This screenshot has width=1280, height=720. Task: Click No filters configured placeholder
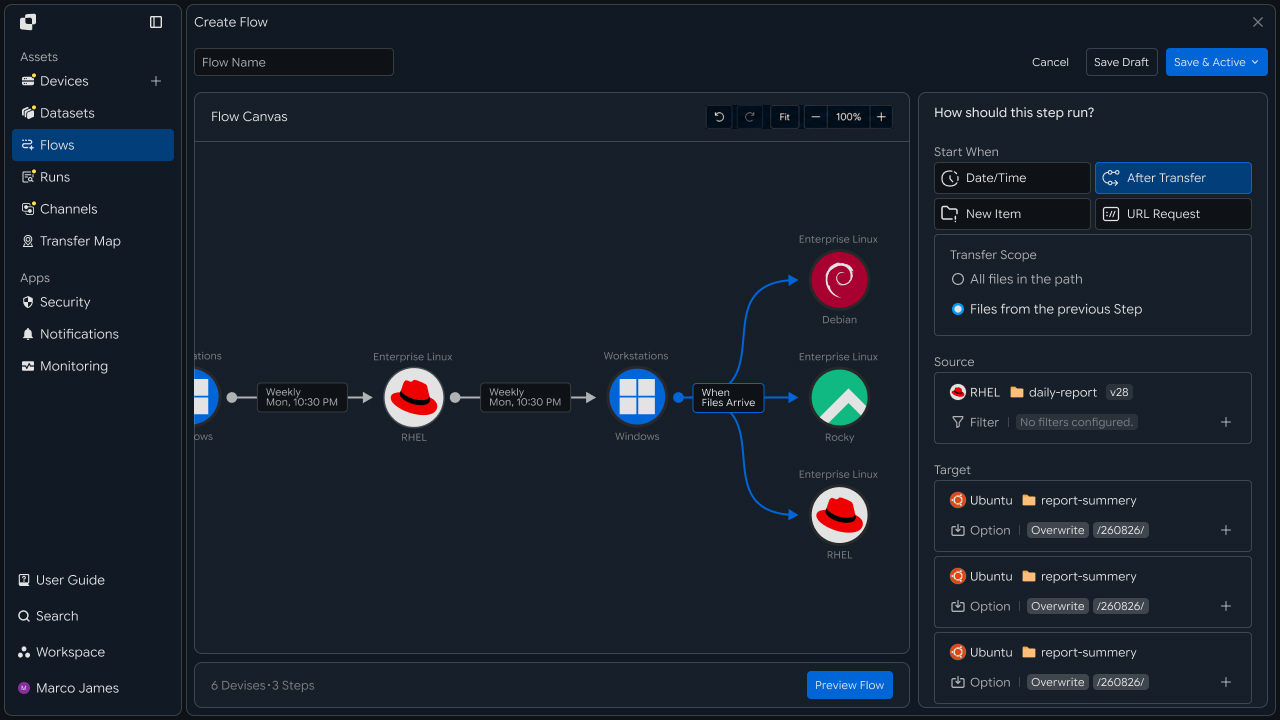(x=1076, y=422)
